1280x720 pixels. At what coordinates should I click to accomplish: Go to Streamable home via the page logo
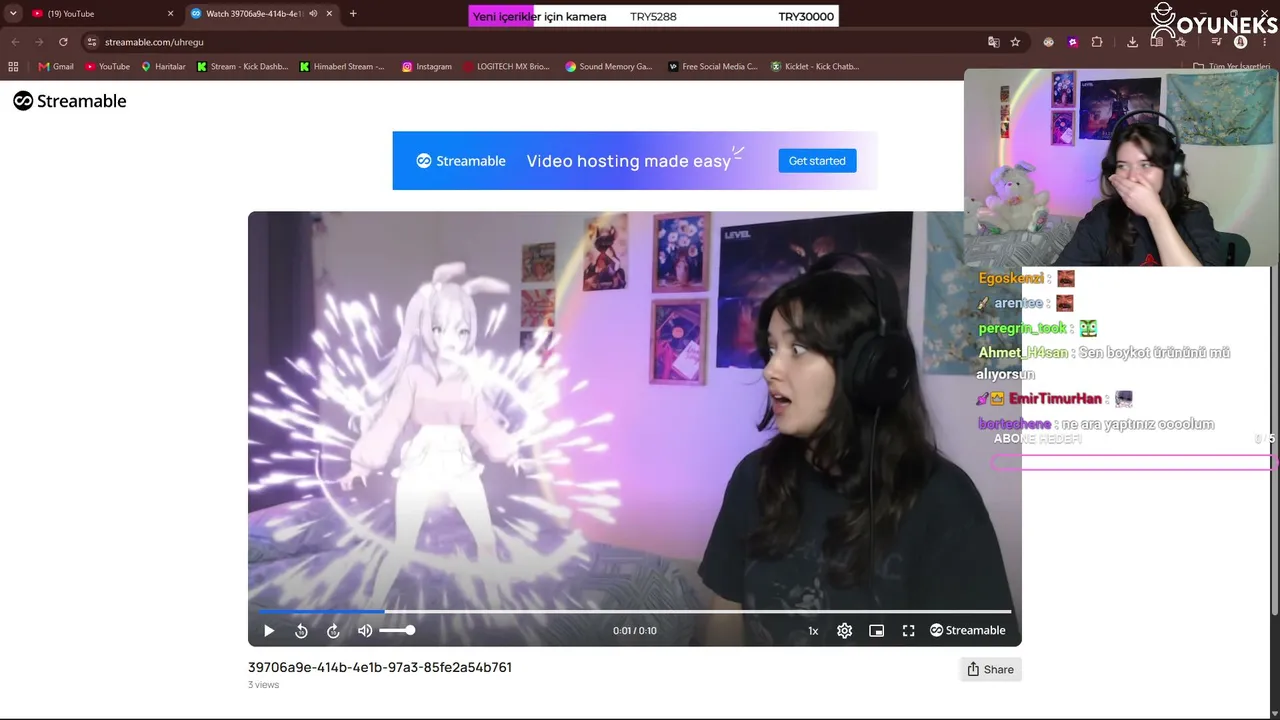click(70, 101)
